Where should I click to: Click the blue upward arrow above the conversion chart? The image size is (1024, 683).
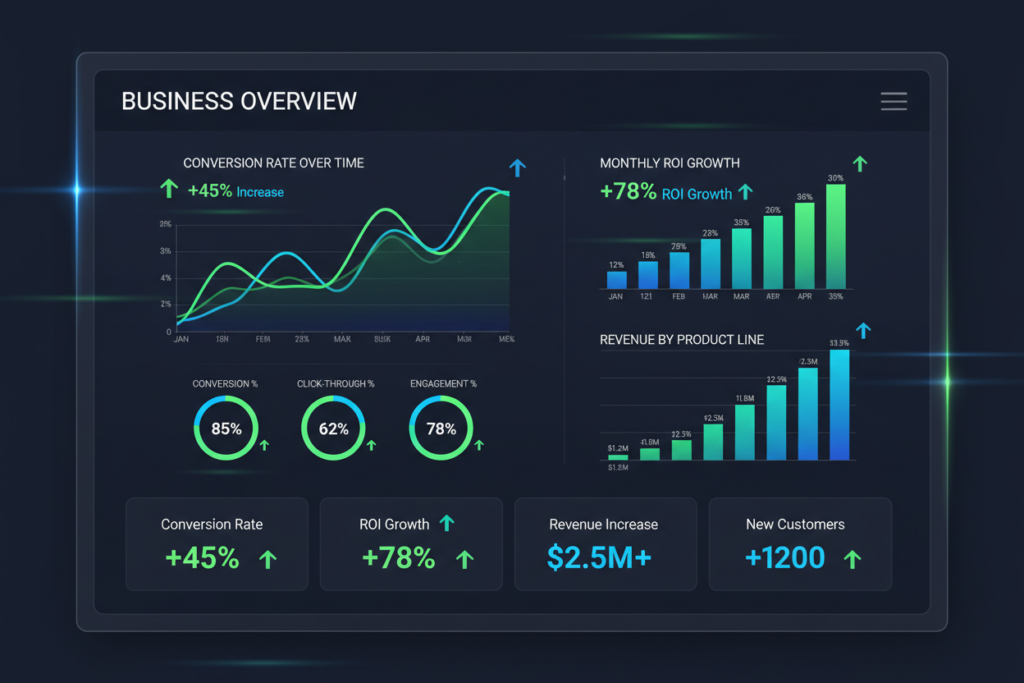pyautogui.click(x=517, y=168)
